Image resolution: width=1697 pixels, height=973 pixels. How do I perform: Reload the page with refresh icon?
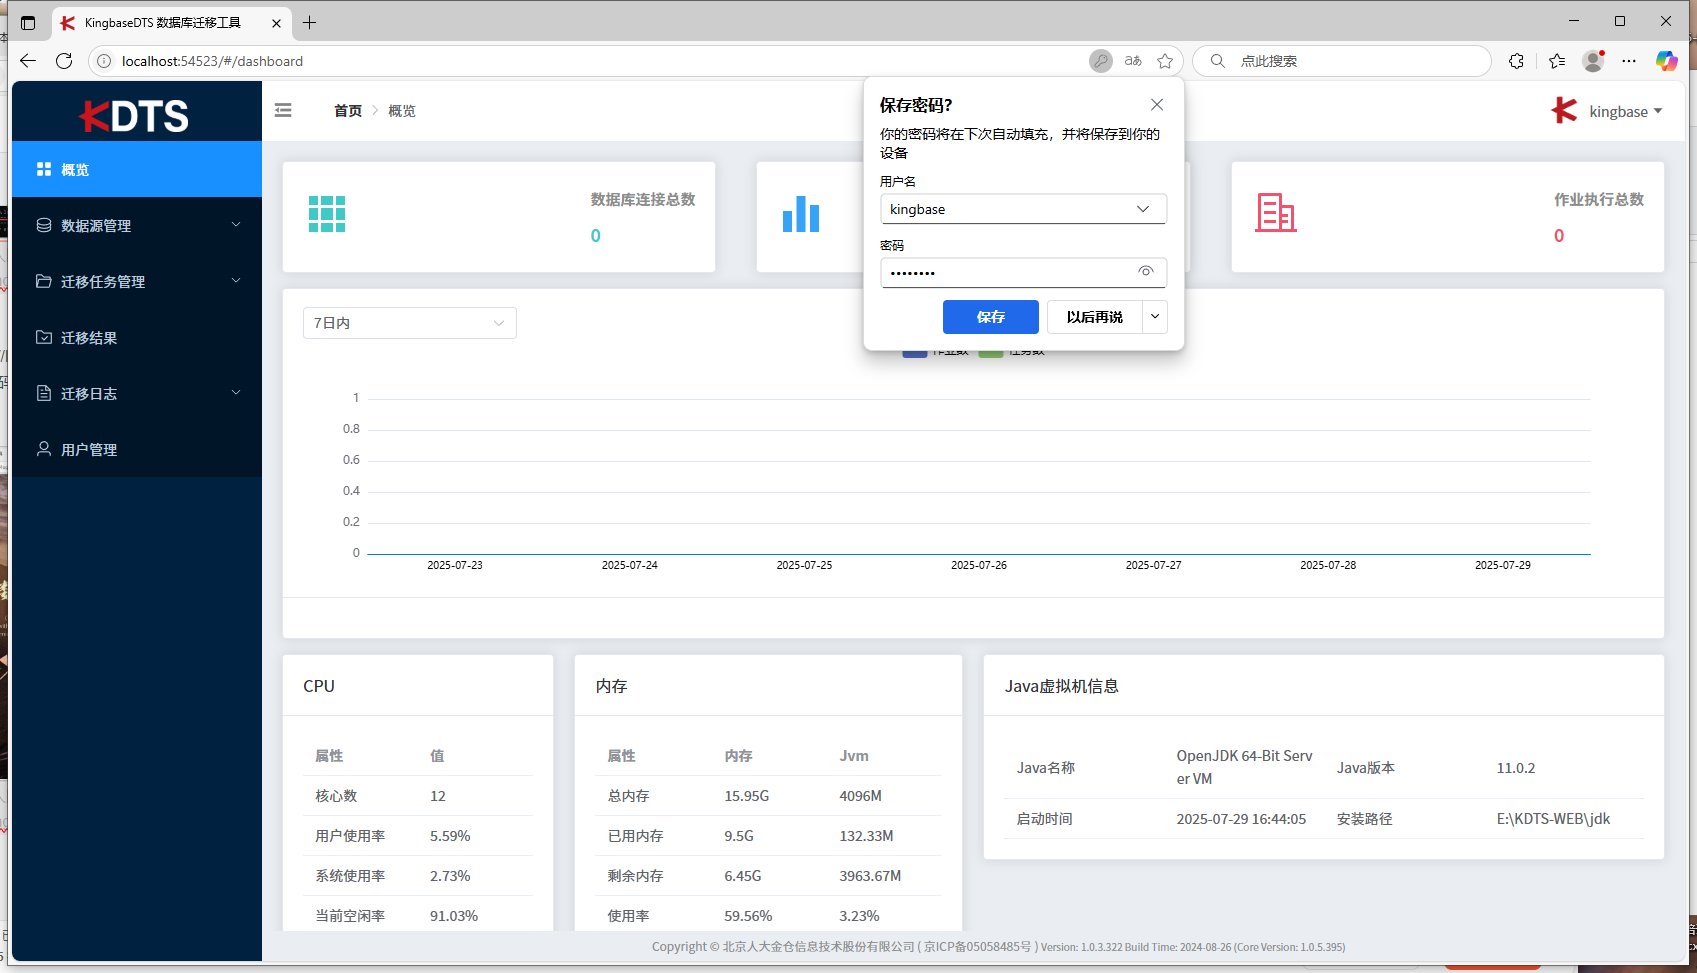[x=64, y=61]
